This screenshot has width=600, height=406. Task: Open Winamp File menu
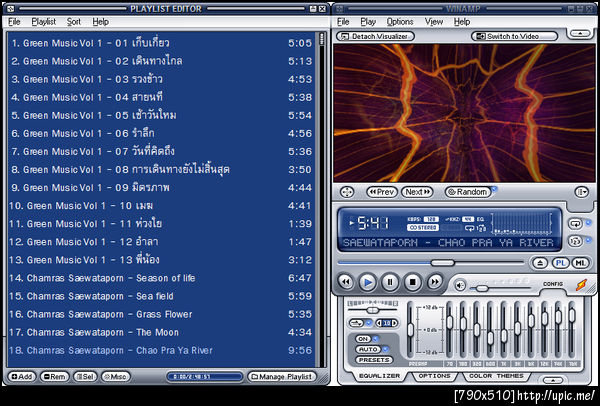[x=343, y=22]
